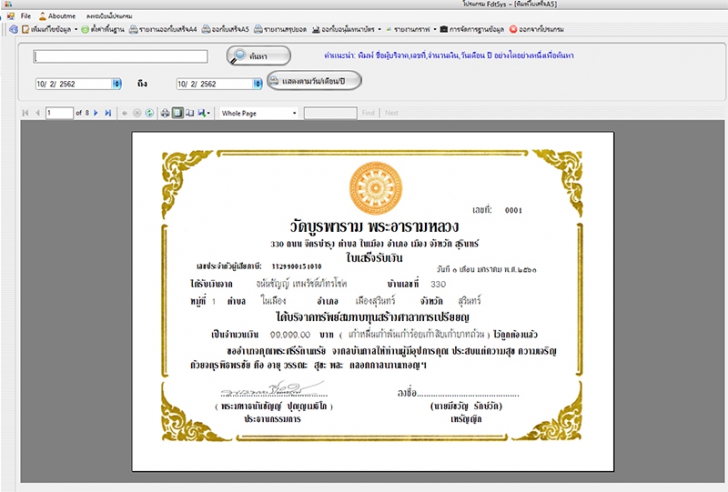The height and width of the screenshot is (492, 728).
Task: Toggle the print layout view icon
Action: click(177, 113)
